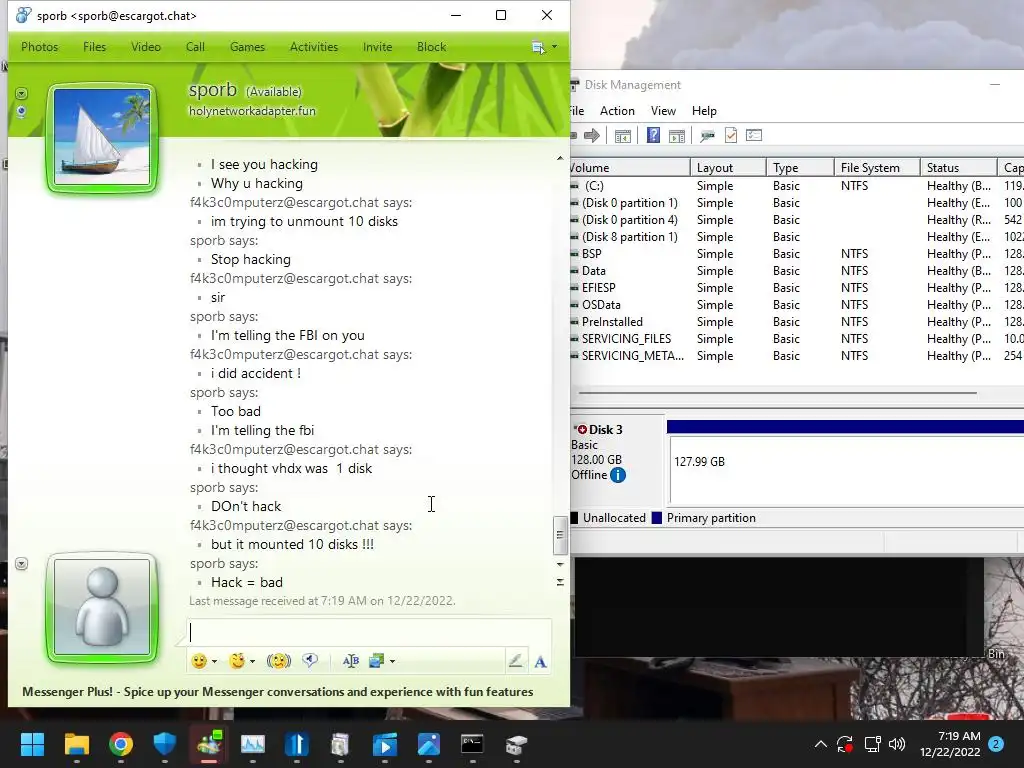Open the Action menu in Disk Management
The height and width of the screenshot is (768, 1024).
coord(617,111)
